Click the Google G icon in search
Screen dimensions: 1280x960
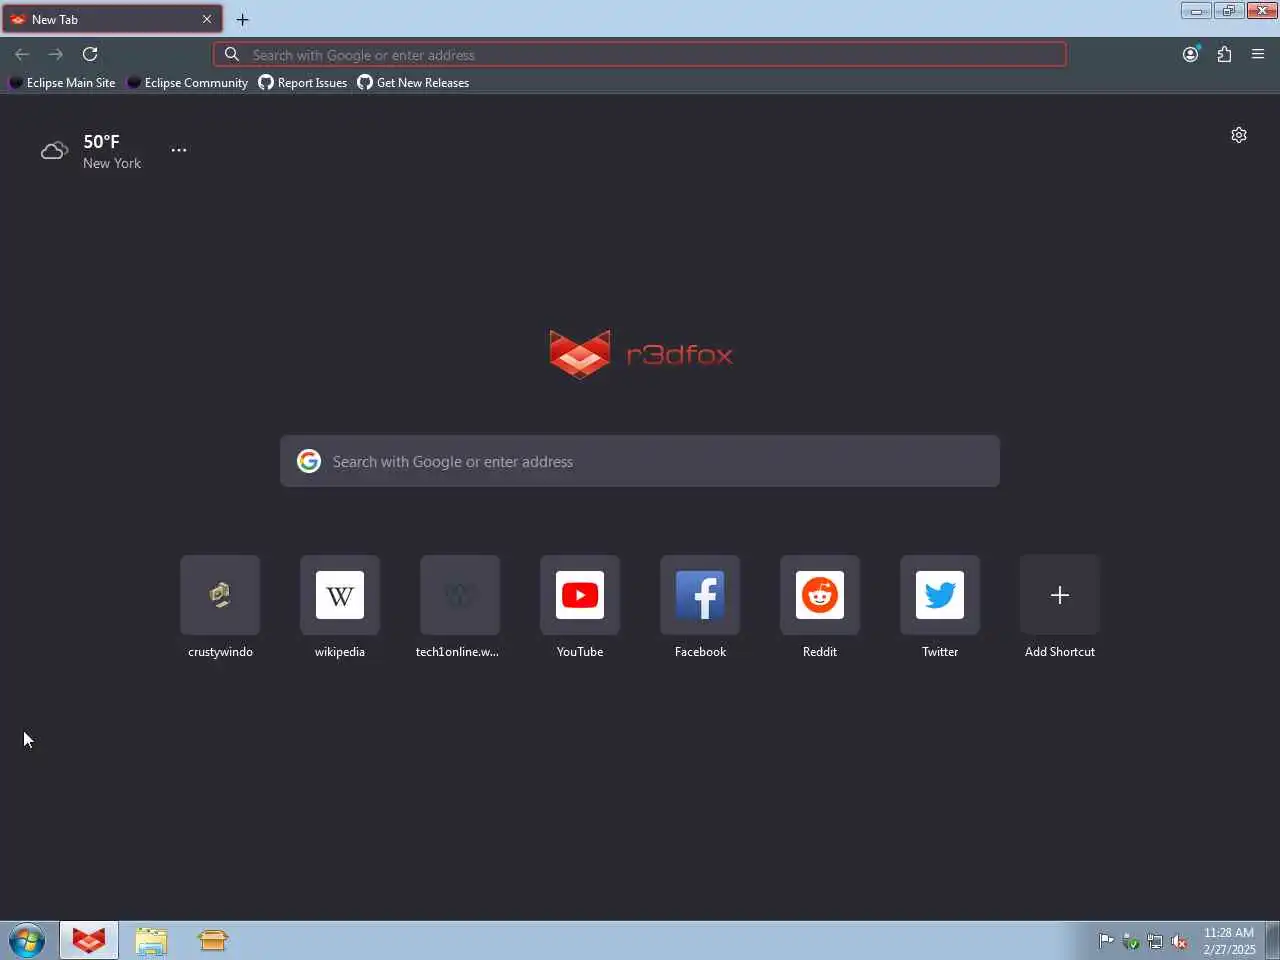pos(309,461)
